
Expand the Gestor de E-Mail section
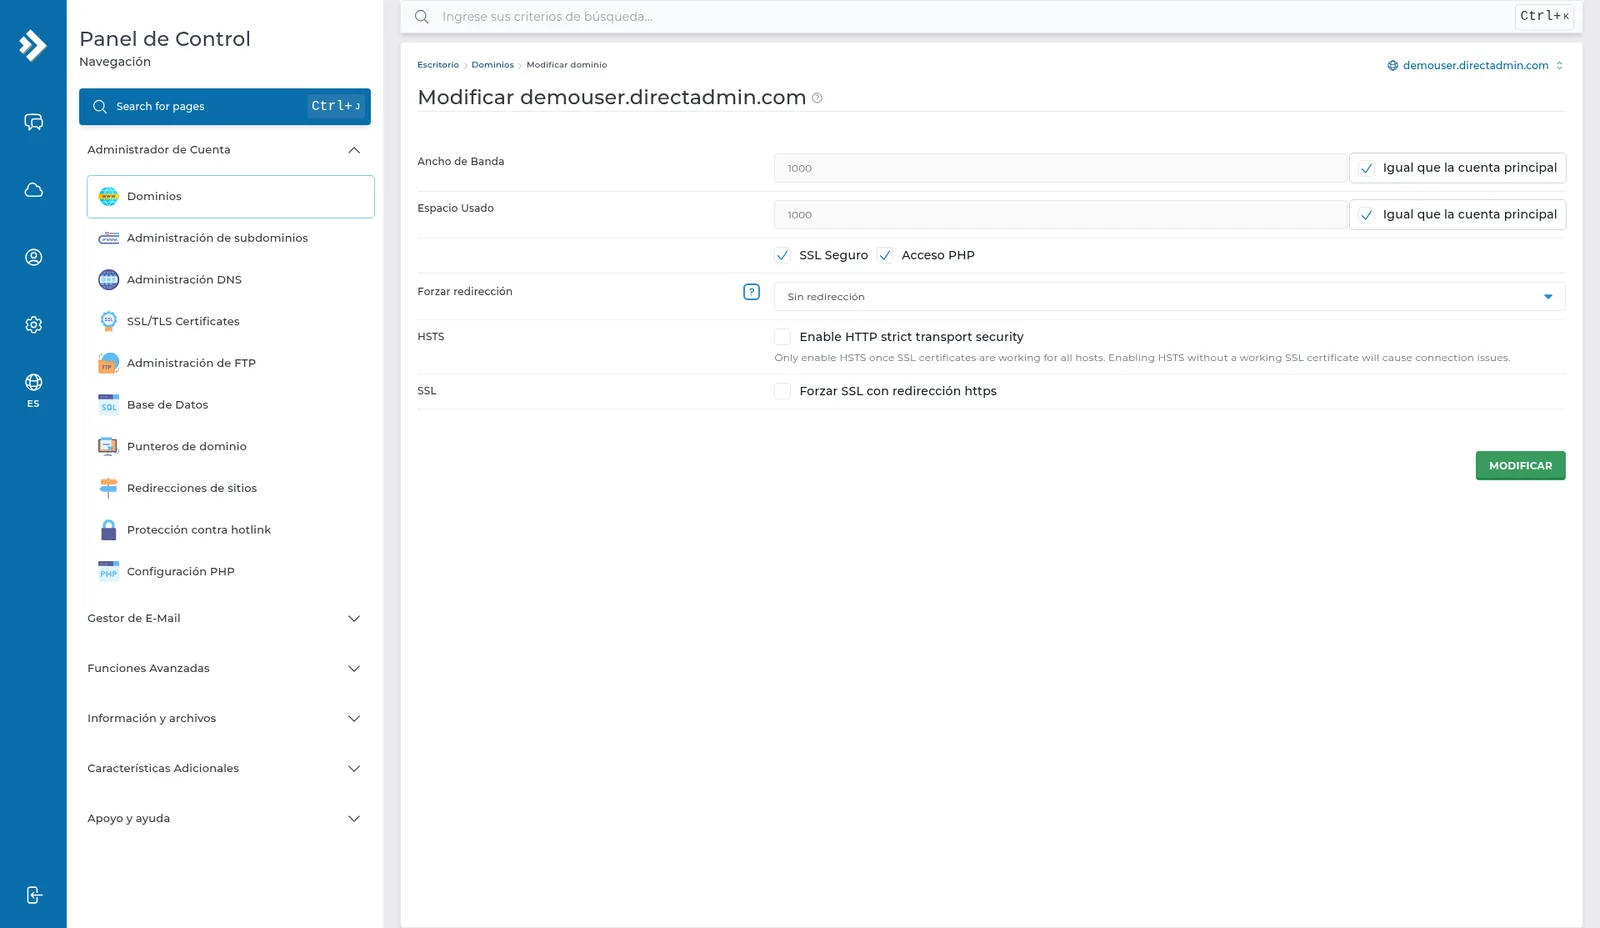tap(224, 619)
